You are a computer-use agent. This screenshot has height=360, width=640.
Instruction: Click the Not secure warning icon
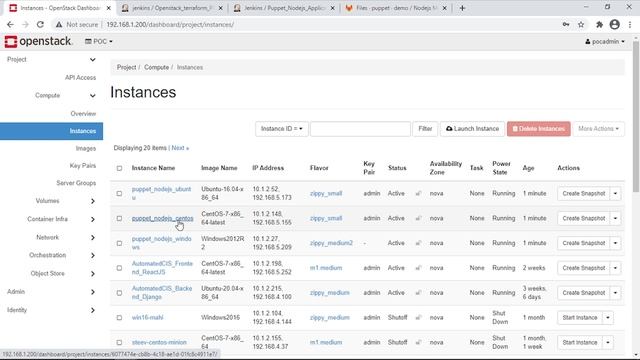[x=59, y=24]
